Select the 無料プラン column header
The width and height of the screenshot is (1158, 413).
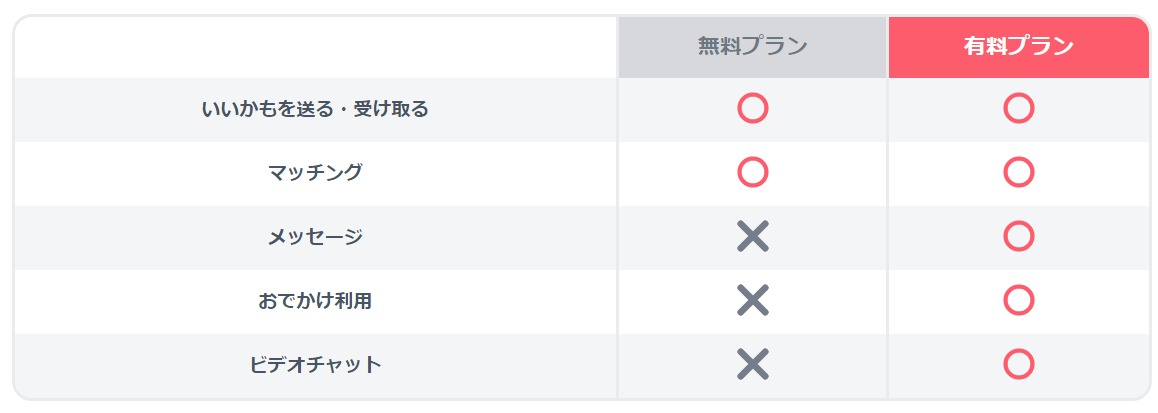[753, 47]
